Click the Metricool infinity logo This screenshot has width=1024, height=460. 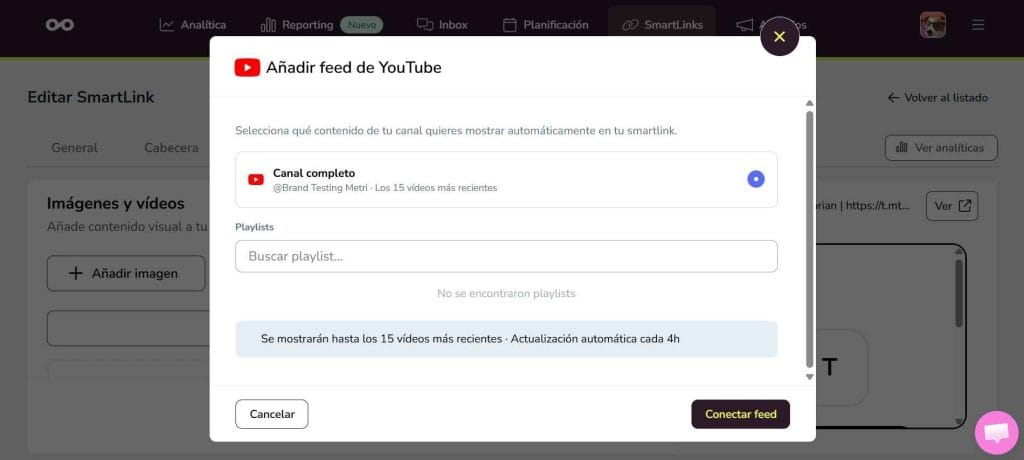[59, 25]
